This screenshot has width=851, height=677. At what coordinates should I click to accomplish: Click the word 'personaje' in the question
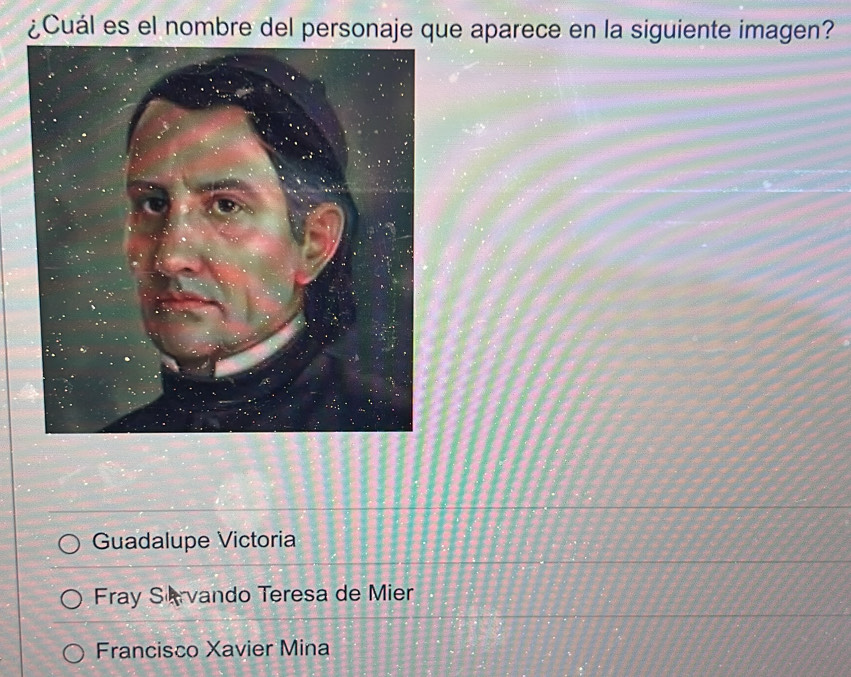click(357, 30)
